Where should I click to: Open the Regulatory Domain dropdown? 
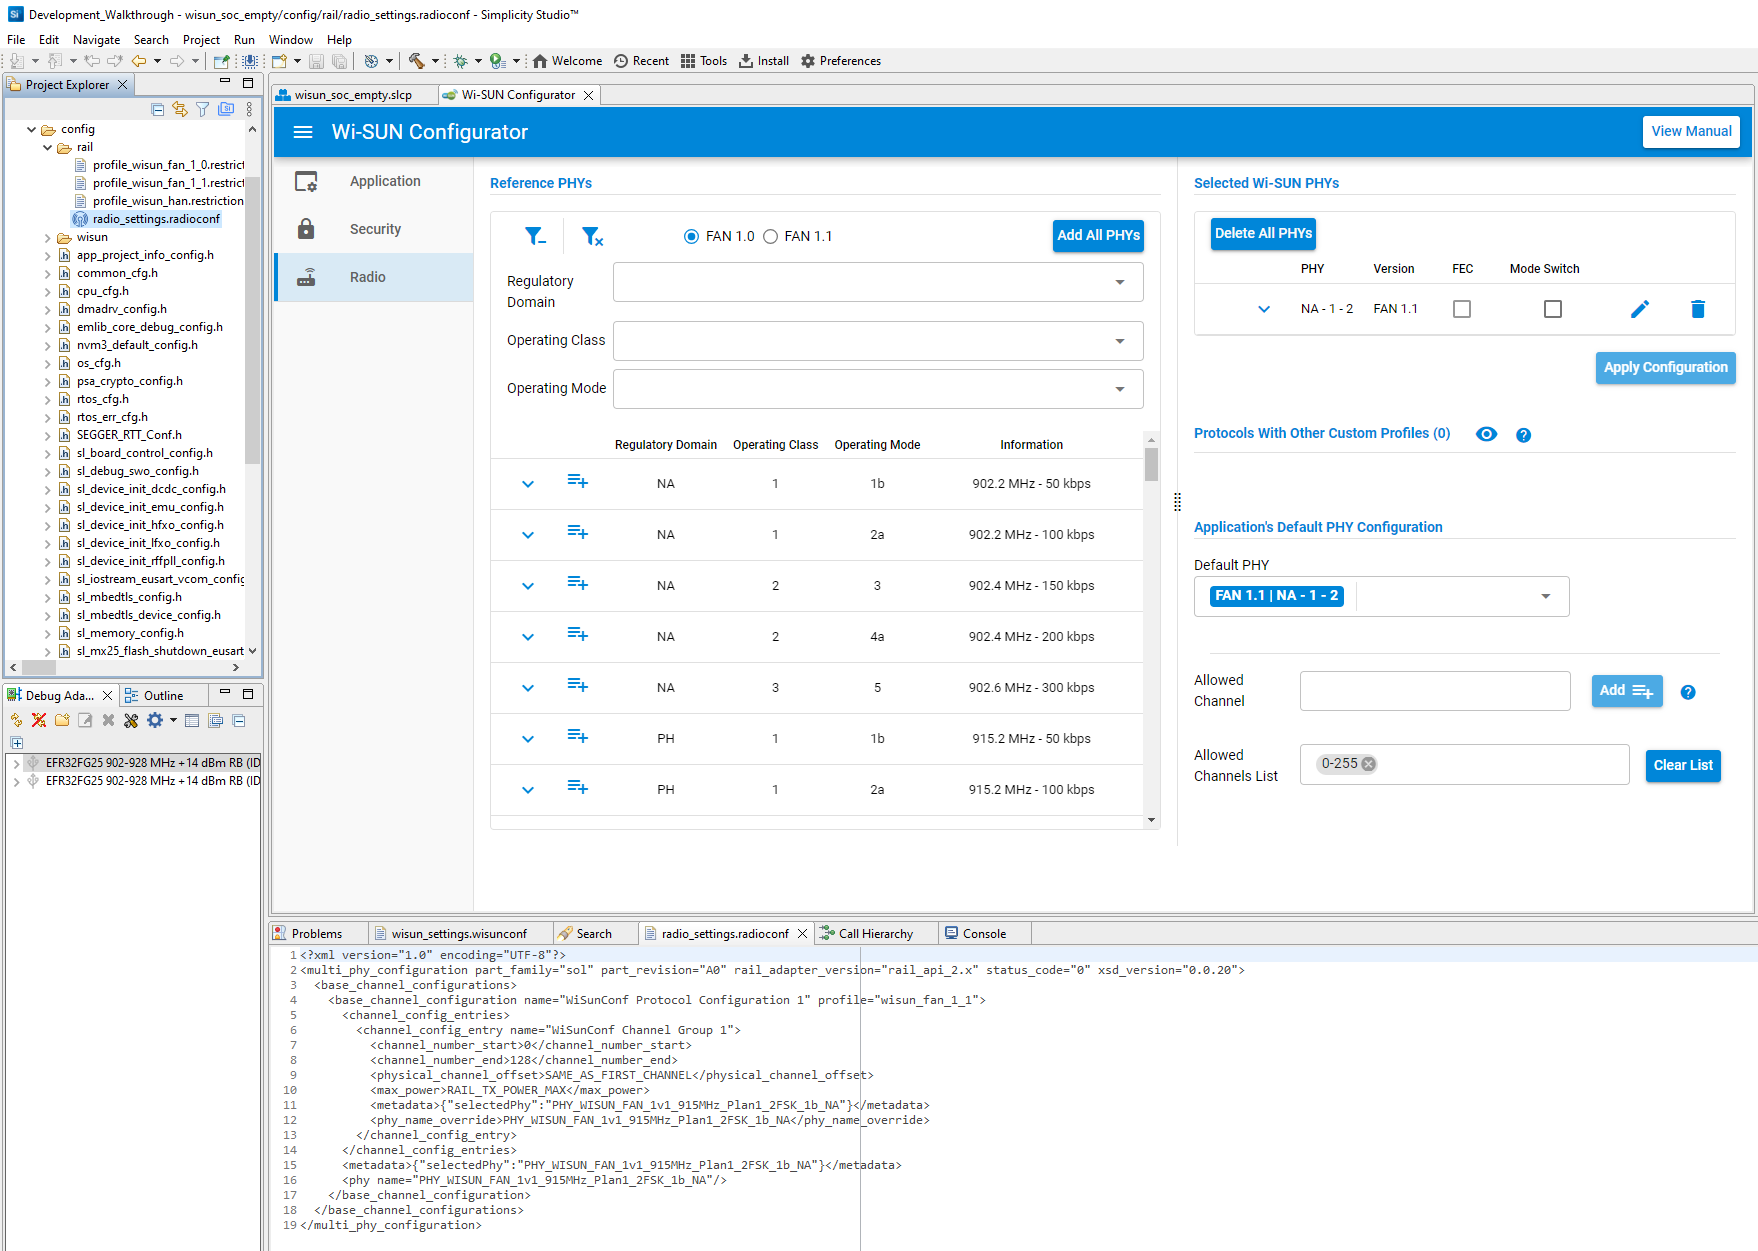coord(877,282)
